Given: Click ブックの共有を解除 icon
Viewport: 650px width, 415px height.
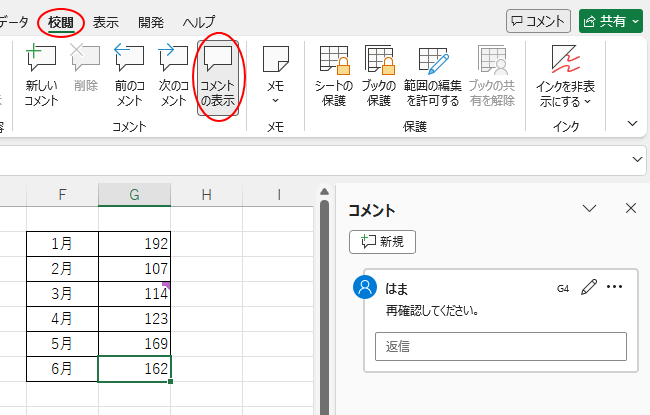Looking at the screenshot, I should click(492, 61).
